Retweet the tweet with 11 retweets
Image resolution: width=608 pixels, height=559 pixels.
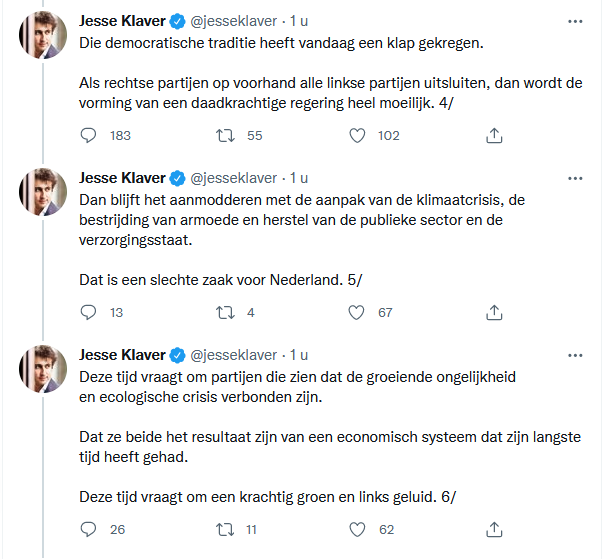coord(225,529)
